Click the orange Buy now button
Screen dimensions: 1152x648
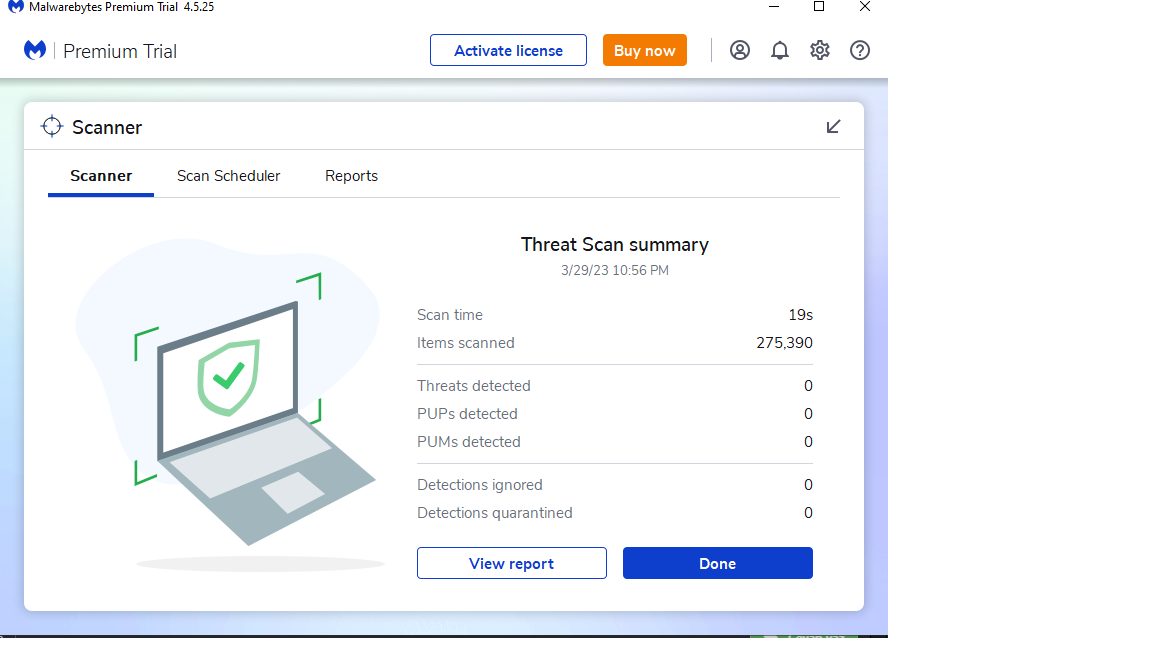(x=644, y=50)
